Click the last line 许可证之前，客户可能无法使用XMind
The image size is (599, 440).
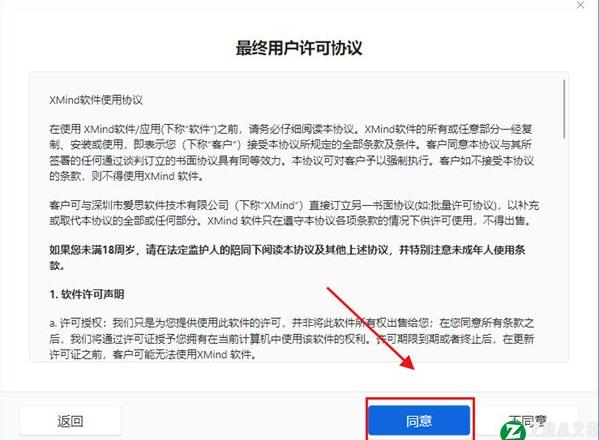pos(153,354)
